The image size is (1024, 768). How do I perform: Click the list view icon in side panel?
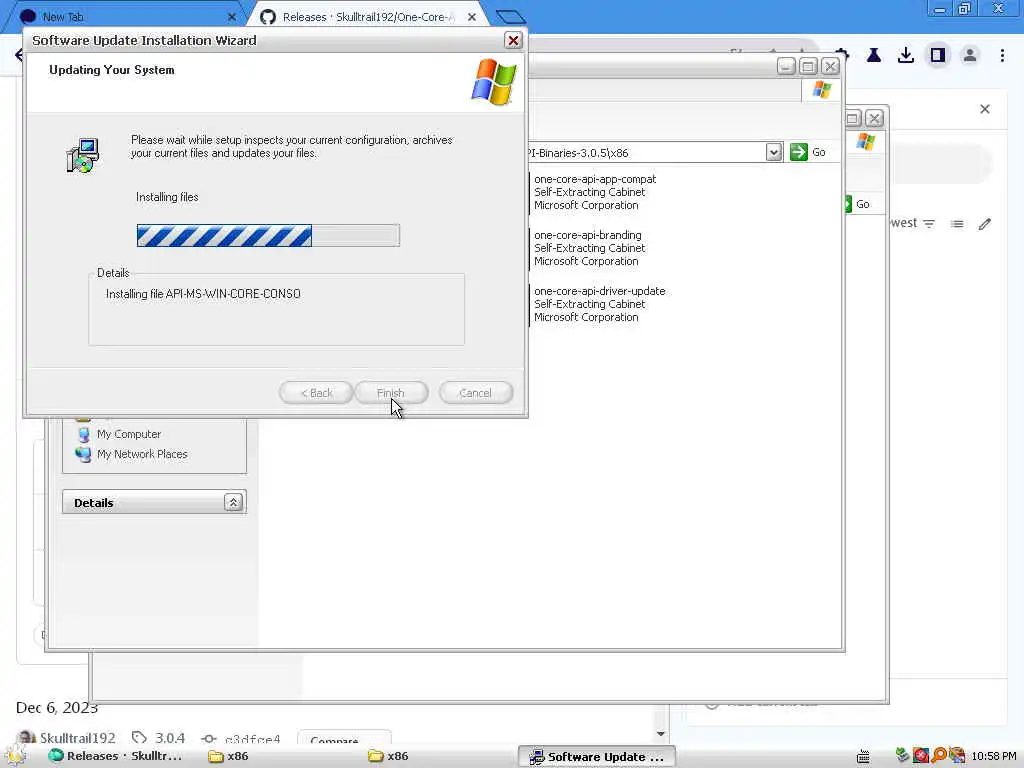957,224
